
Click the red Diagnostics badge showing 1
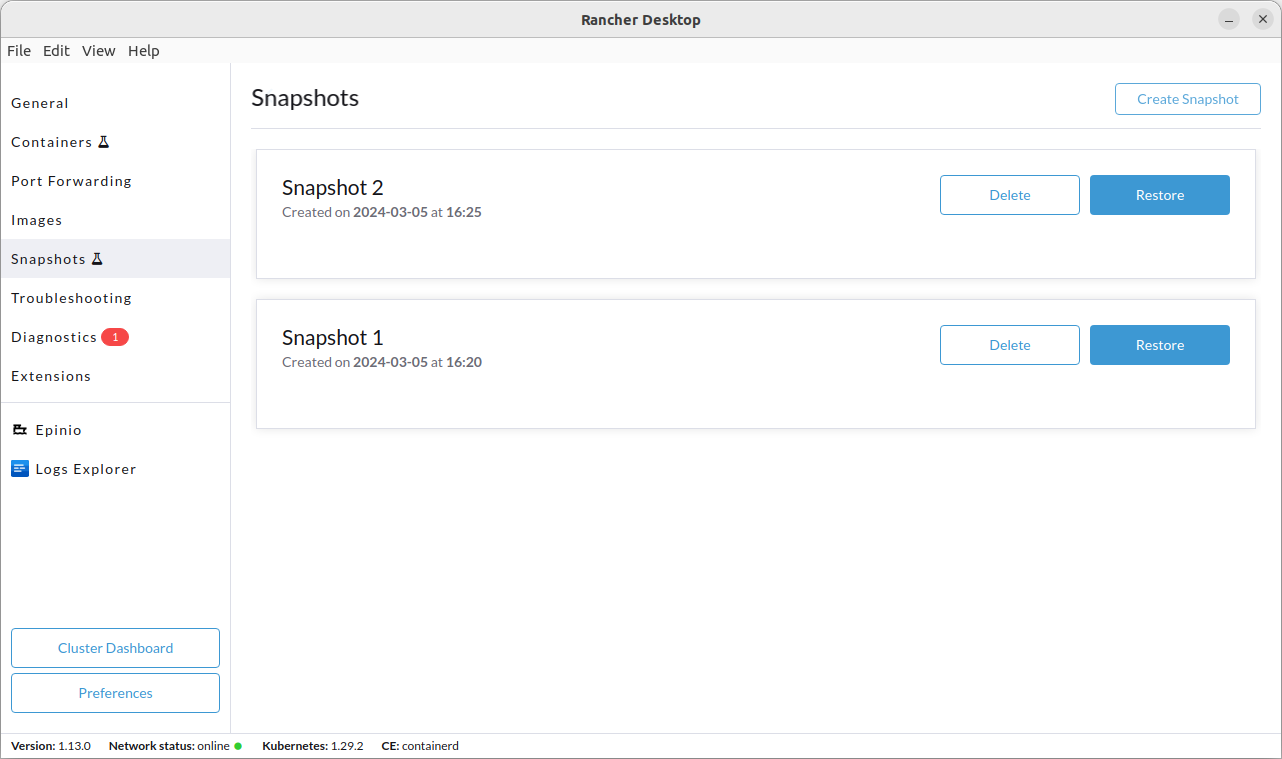(x=115, y=337)
